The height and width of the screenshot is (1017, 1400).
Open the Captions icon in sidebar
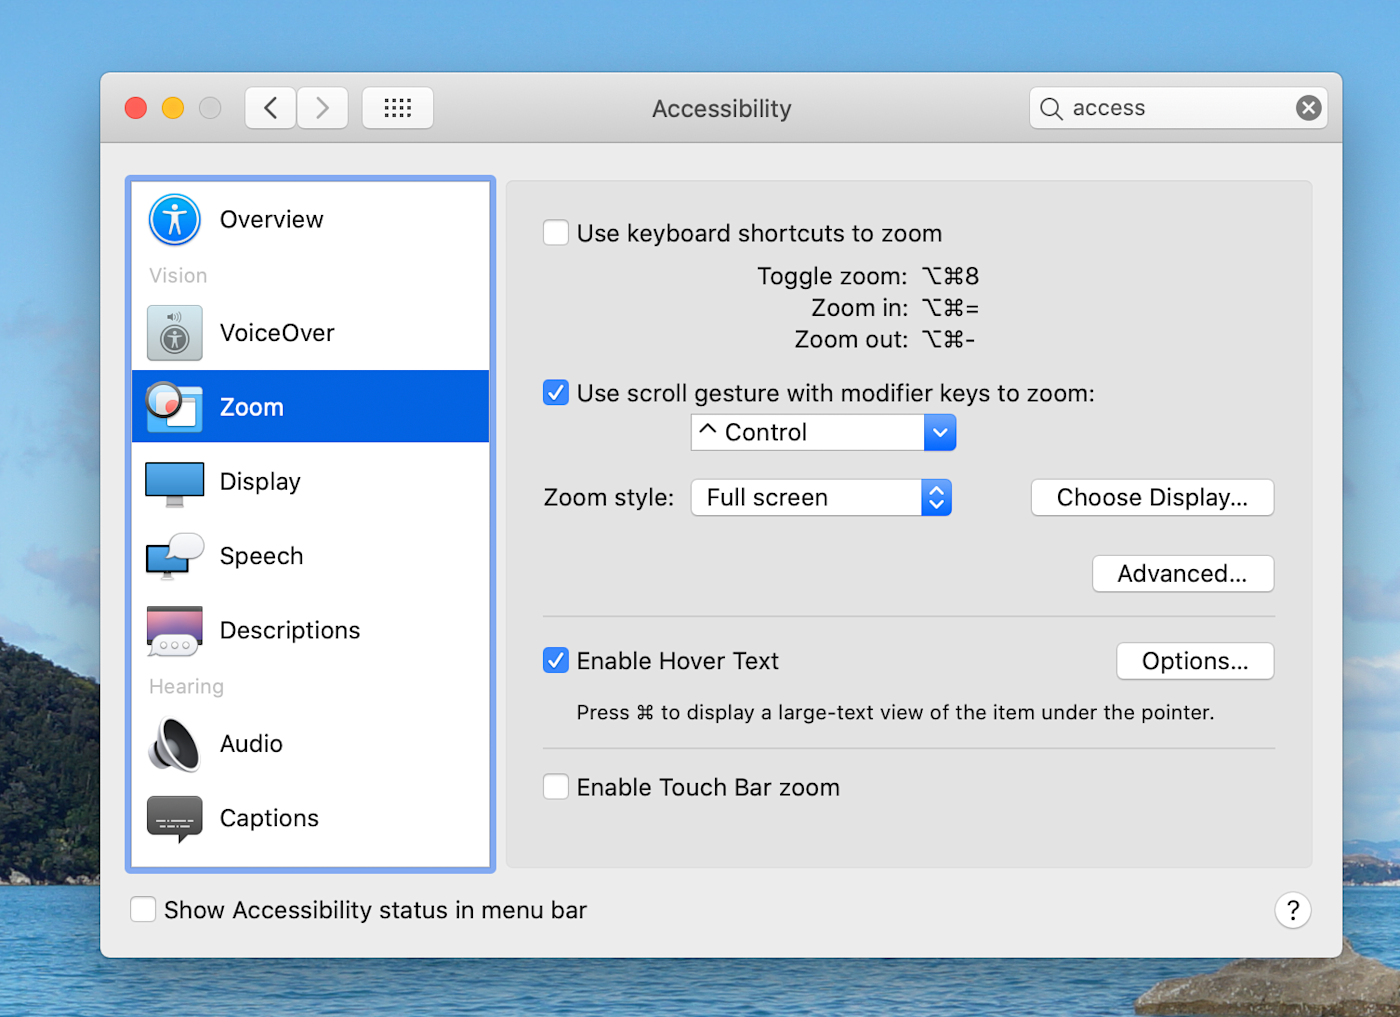click(175, 819)
